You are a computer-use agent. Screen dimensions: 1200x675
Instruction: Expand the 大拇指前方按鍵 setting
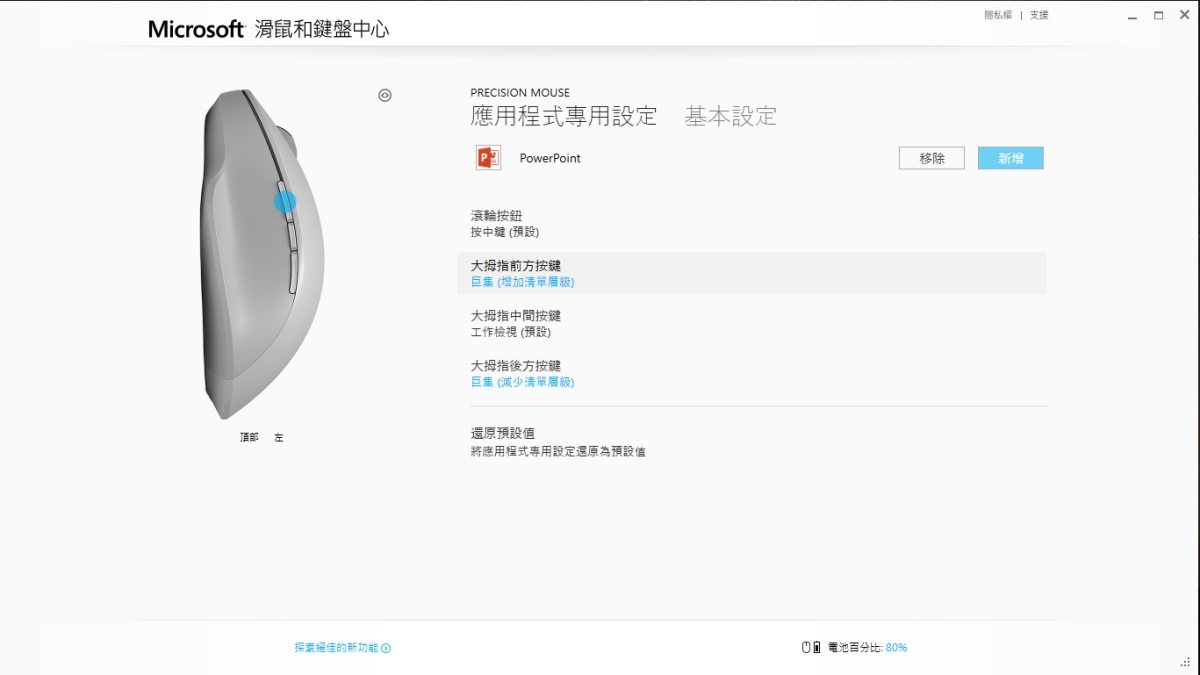point(516,273)
